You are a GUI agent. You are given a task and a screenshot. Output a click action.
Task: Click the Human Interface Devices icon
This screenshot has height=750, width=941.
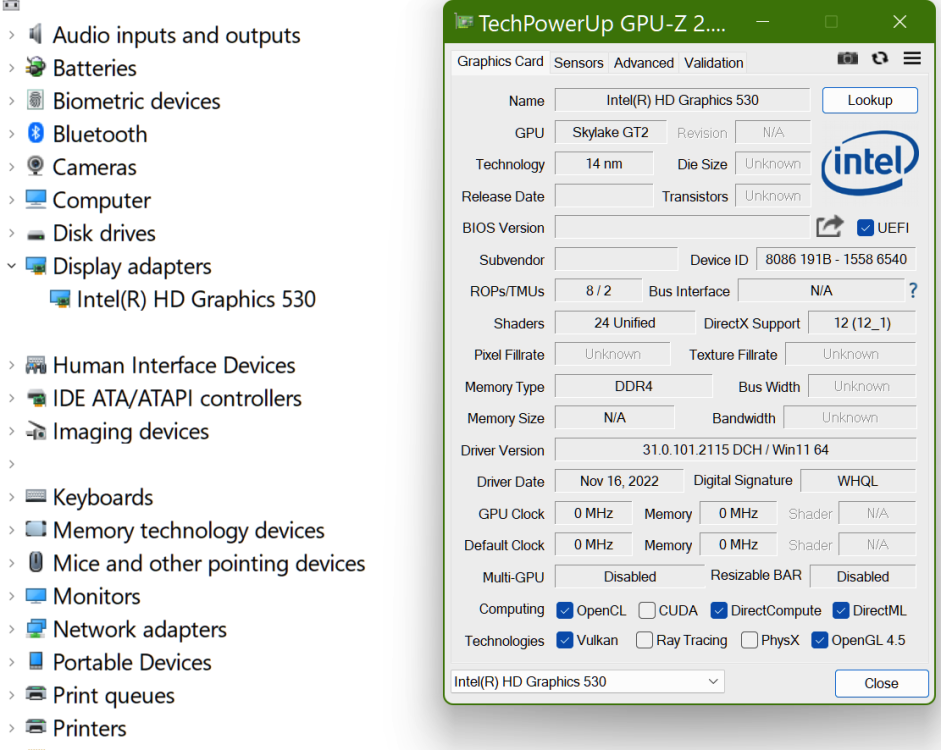pyautogui.click(x=36, y=364)
